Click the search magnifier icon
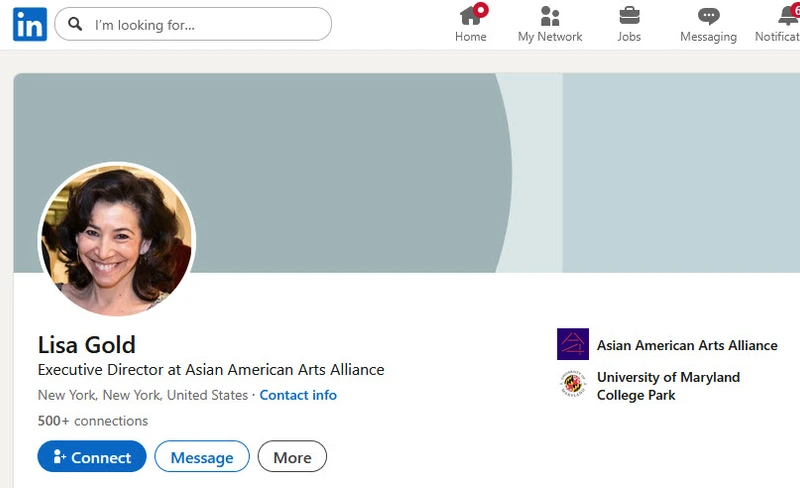 pyautogui.click(x=75, y=24)
